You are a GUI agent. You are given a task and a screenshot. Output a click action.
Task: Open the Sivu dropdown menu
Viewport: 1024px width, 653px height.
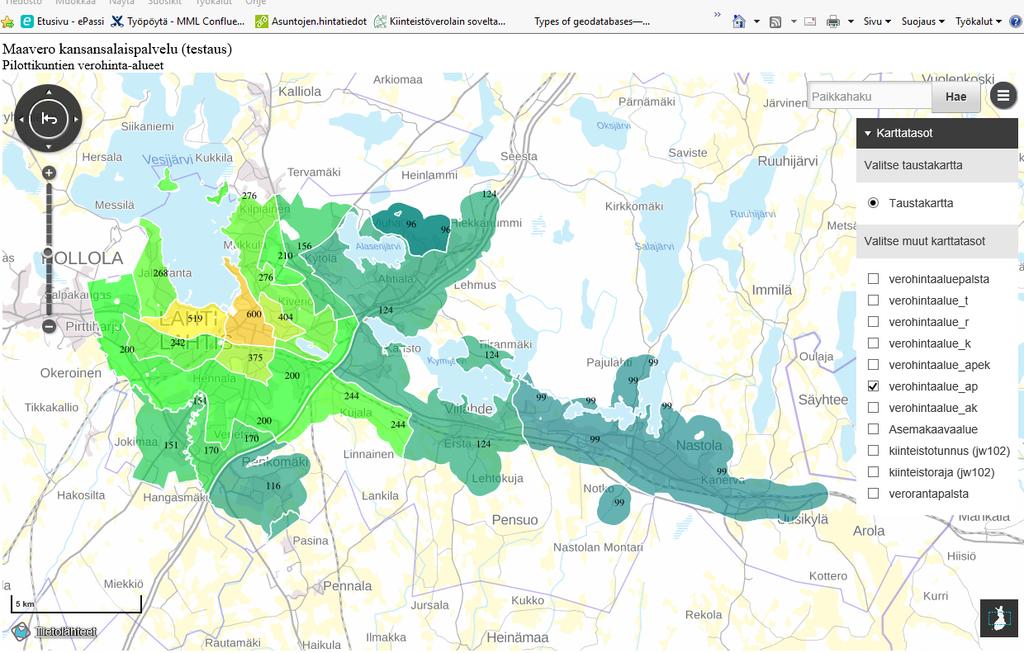point(876,22)
